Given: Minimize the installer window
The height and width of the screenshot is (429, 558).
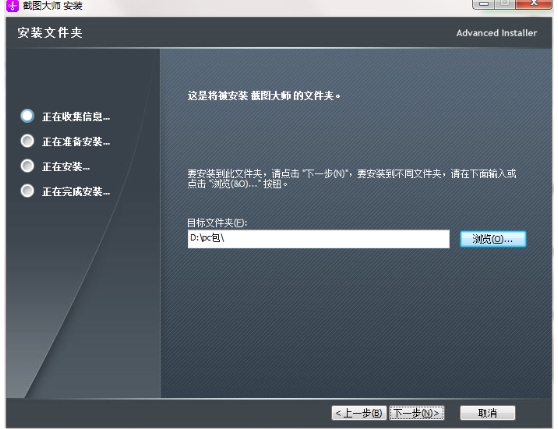Looking at the screenshot, I should [483, 4].
